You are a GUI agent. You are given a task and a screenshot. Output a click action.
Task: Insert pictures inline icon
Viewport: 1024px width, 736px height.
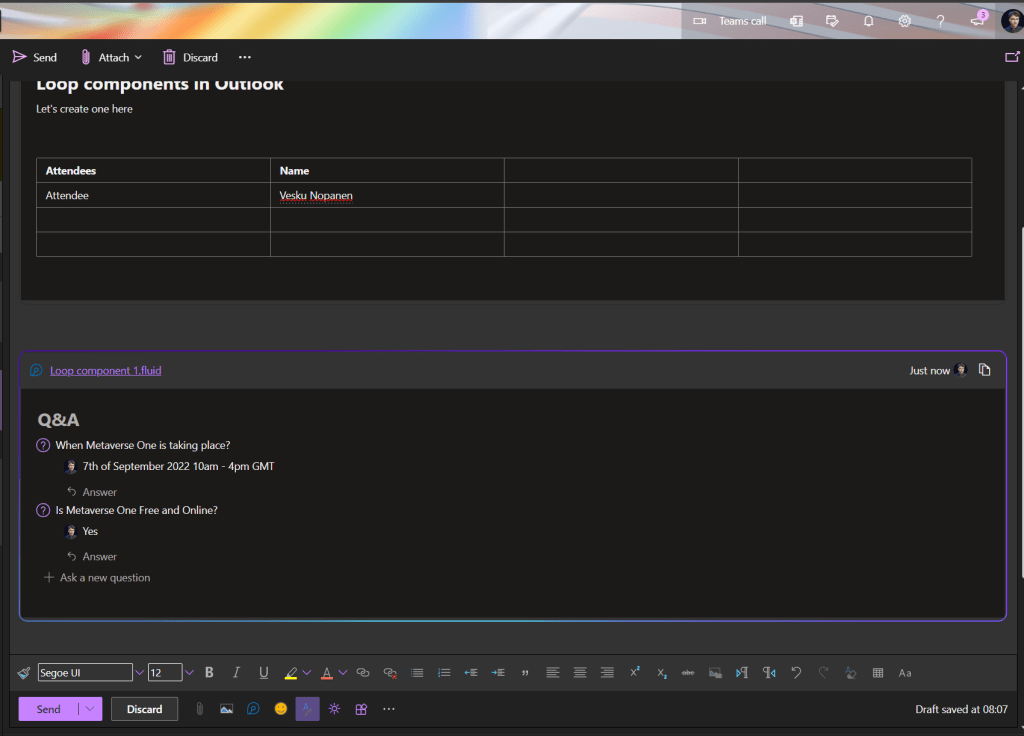(227, 709)
